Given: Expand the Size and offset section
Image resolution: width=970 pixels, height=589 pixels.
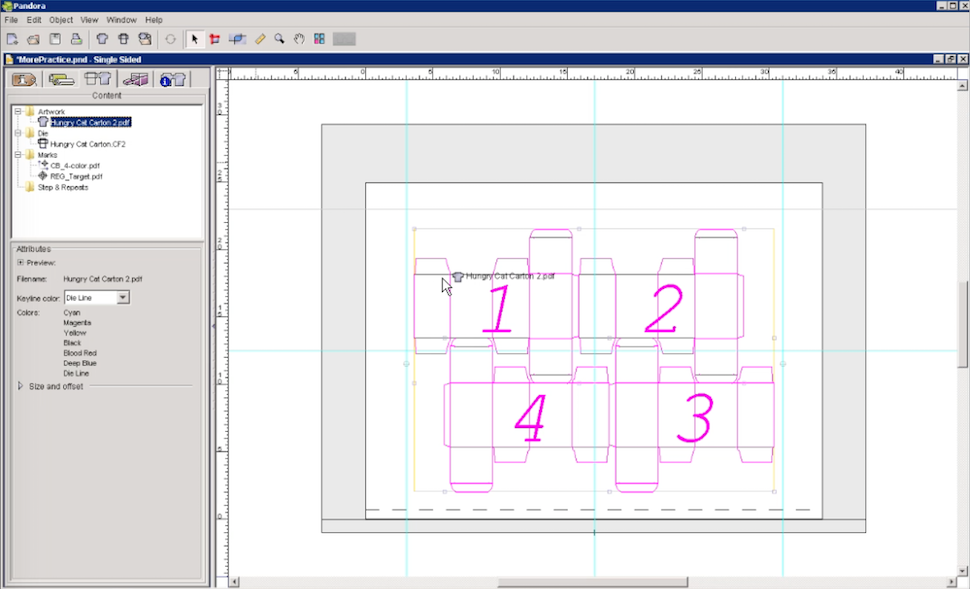Looking at the screenshot, I should [x=21, y=385].
